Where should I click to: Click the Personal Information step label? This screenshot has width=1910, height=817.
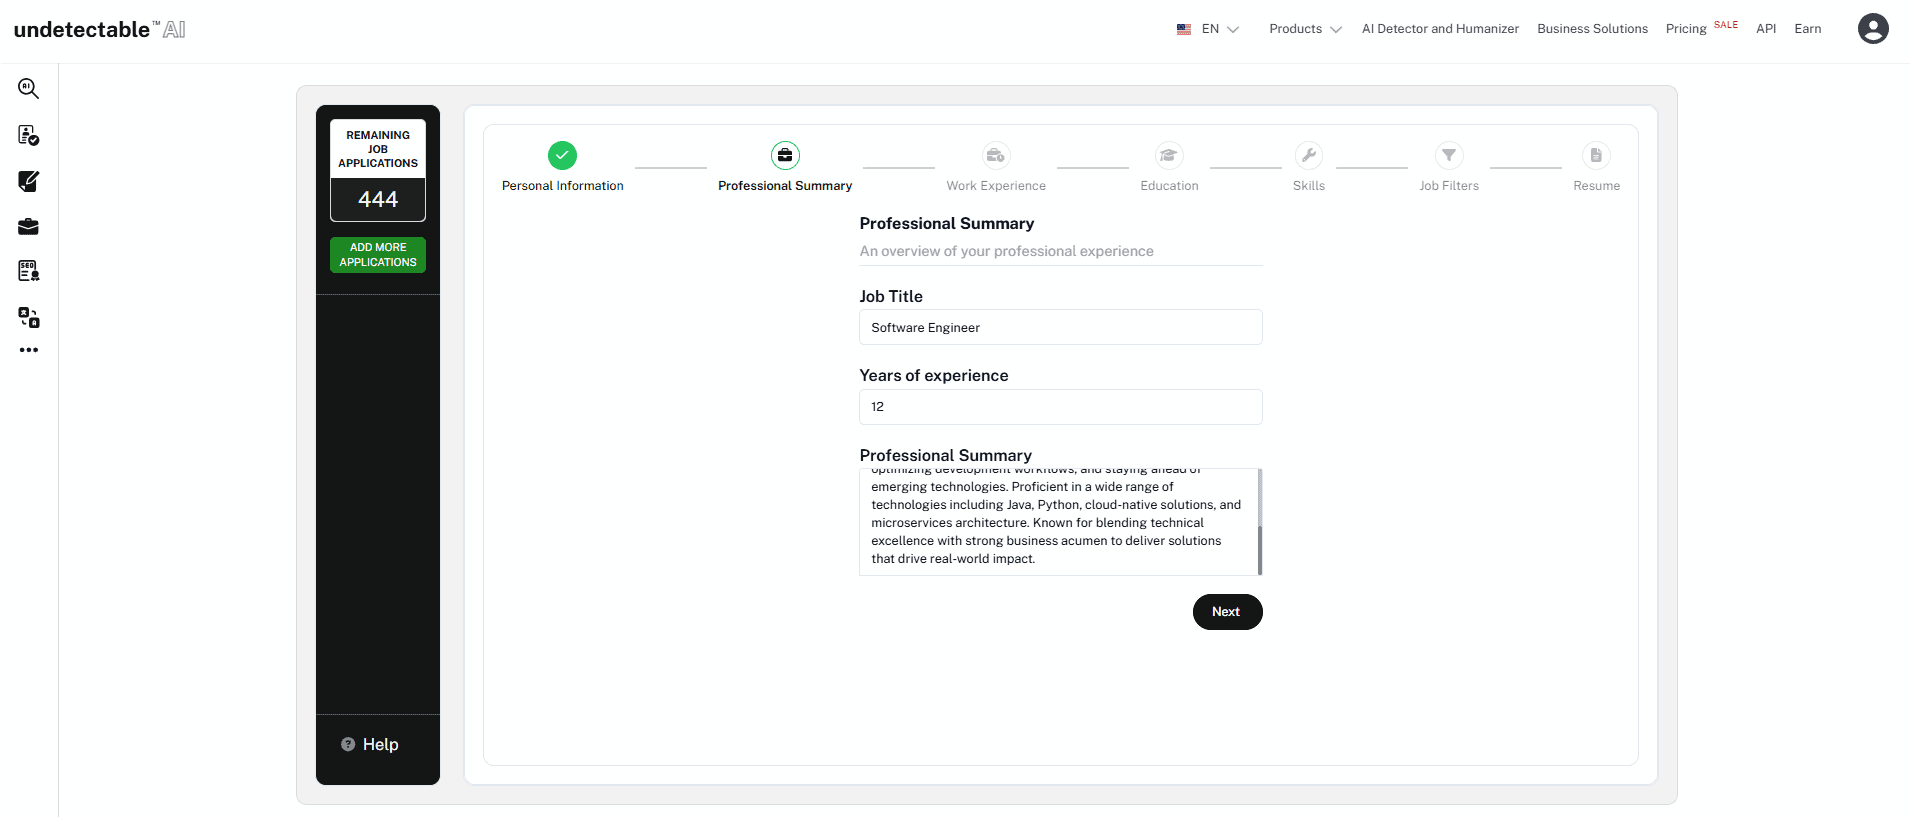pos(562,186)
